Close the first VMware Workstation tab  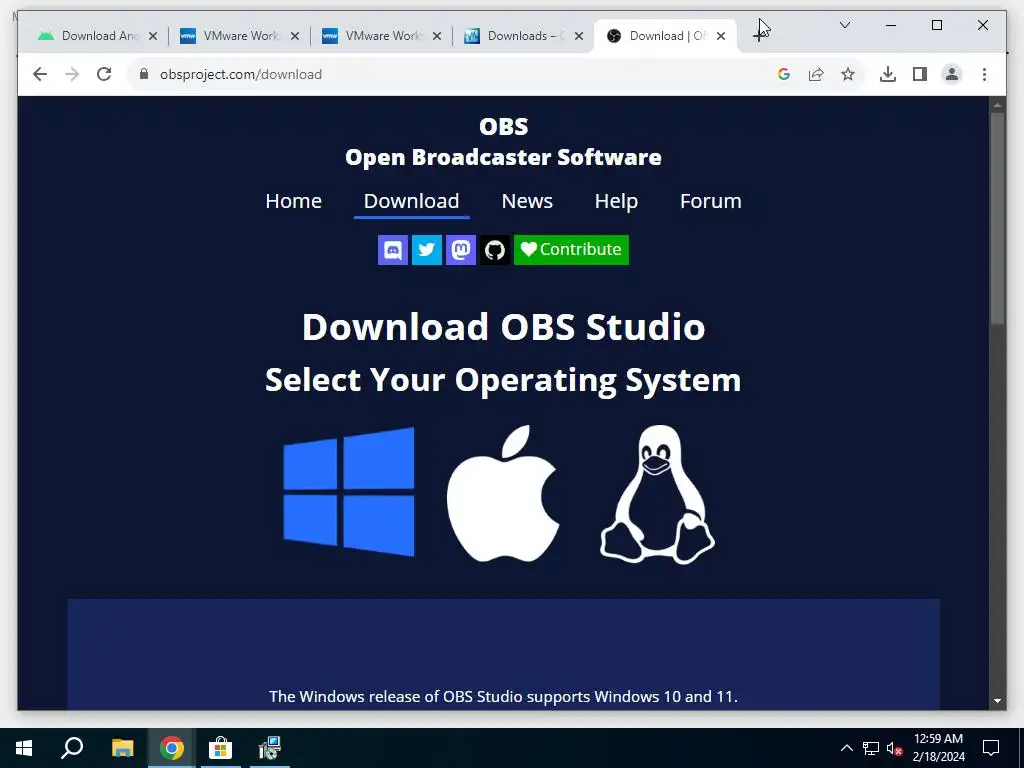tap(295, 36)
